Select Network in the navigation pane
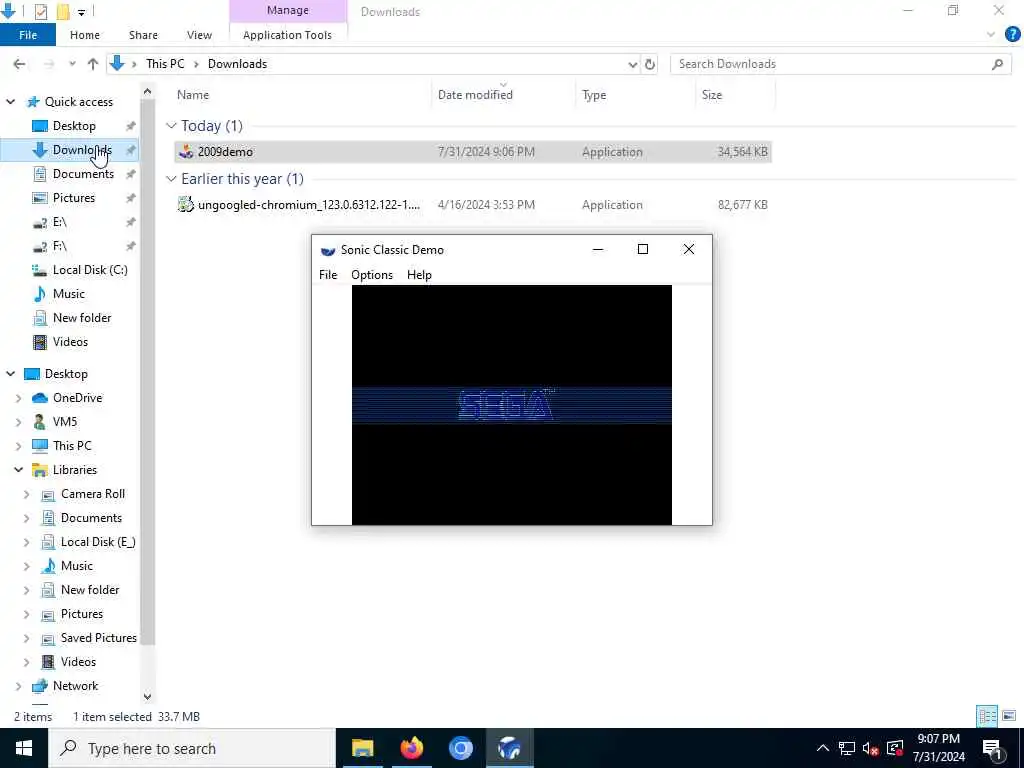The width and height of the screenshot is (1024, 768). pyautogui.click(x=75, y=686)
